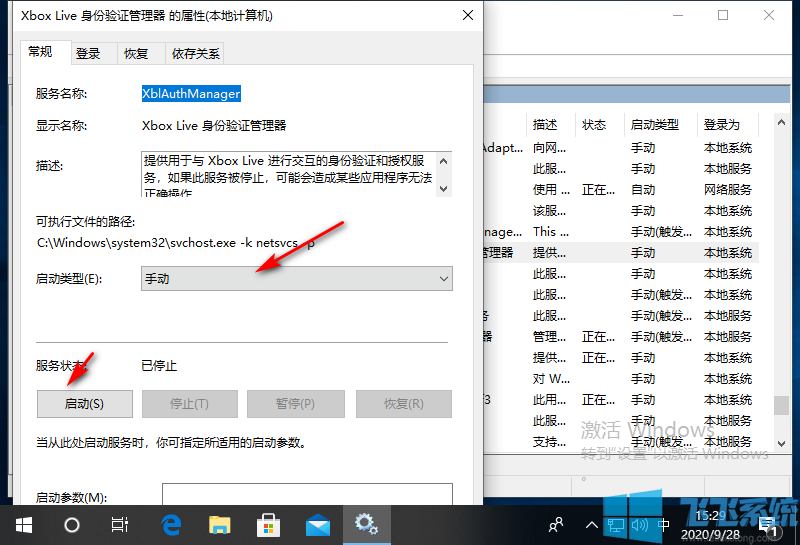This screenshot has width=800, height=545.
Task: Open Mail app from taskbar
Action: point(317,525)
